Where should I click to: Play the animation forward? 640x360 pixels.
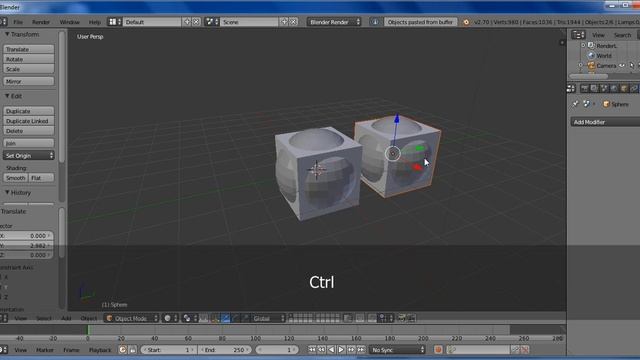coord(341,350)
